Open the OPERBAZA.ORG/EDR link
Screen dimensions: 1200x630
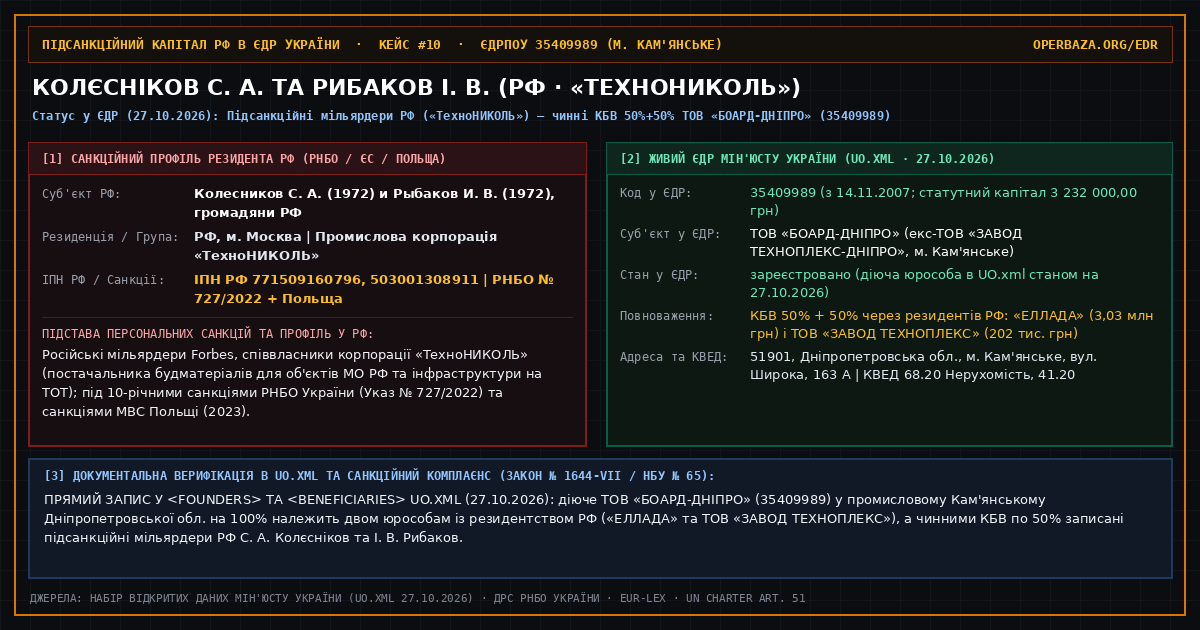click(x=1095, y=45)
